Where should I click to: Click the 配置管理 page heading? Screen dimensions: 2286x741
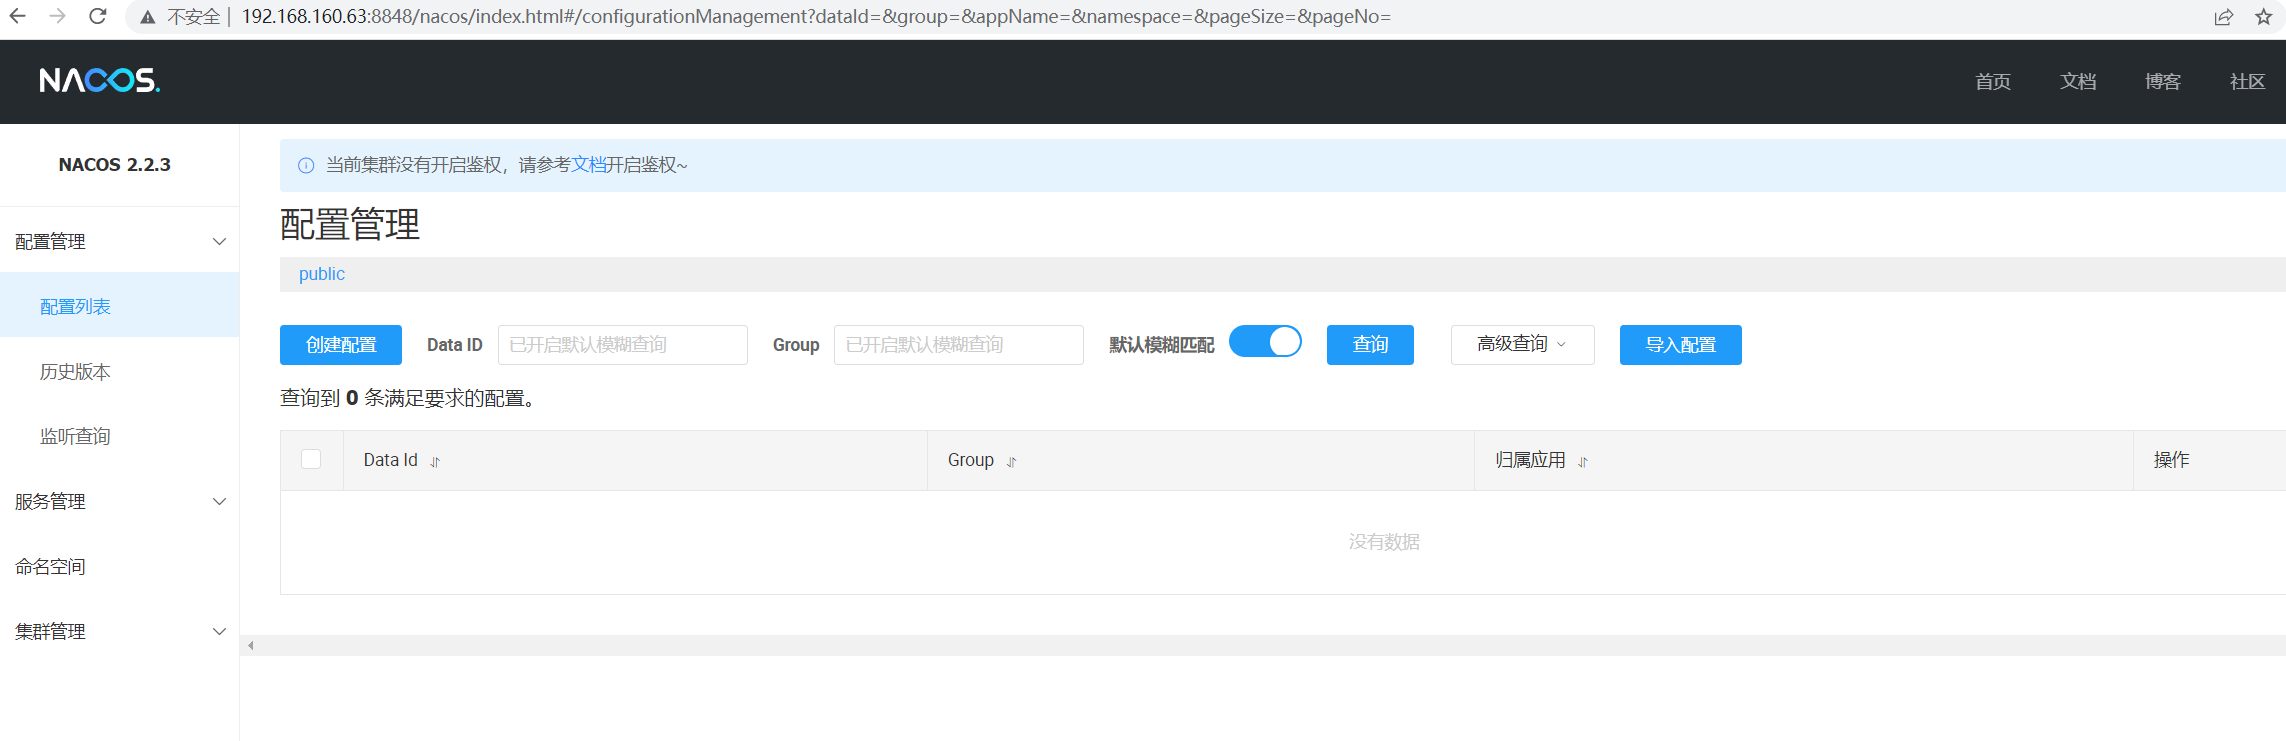(350, 225)
